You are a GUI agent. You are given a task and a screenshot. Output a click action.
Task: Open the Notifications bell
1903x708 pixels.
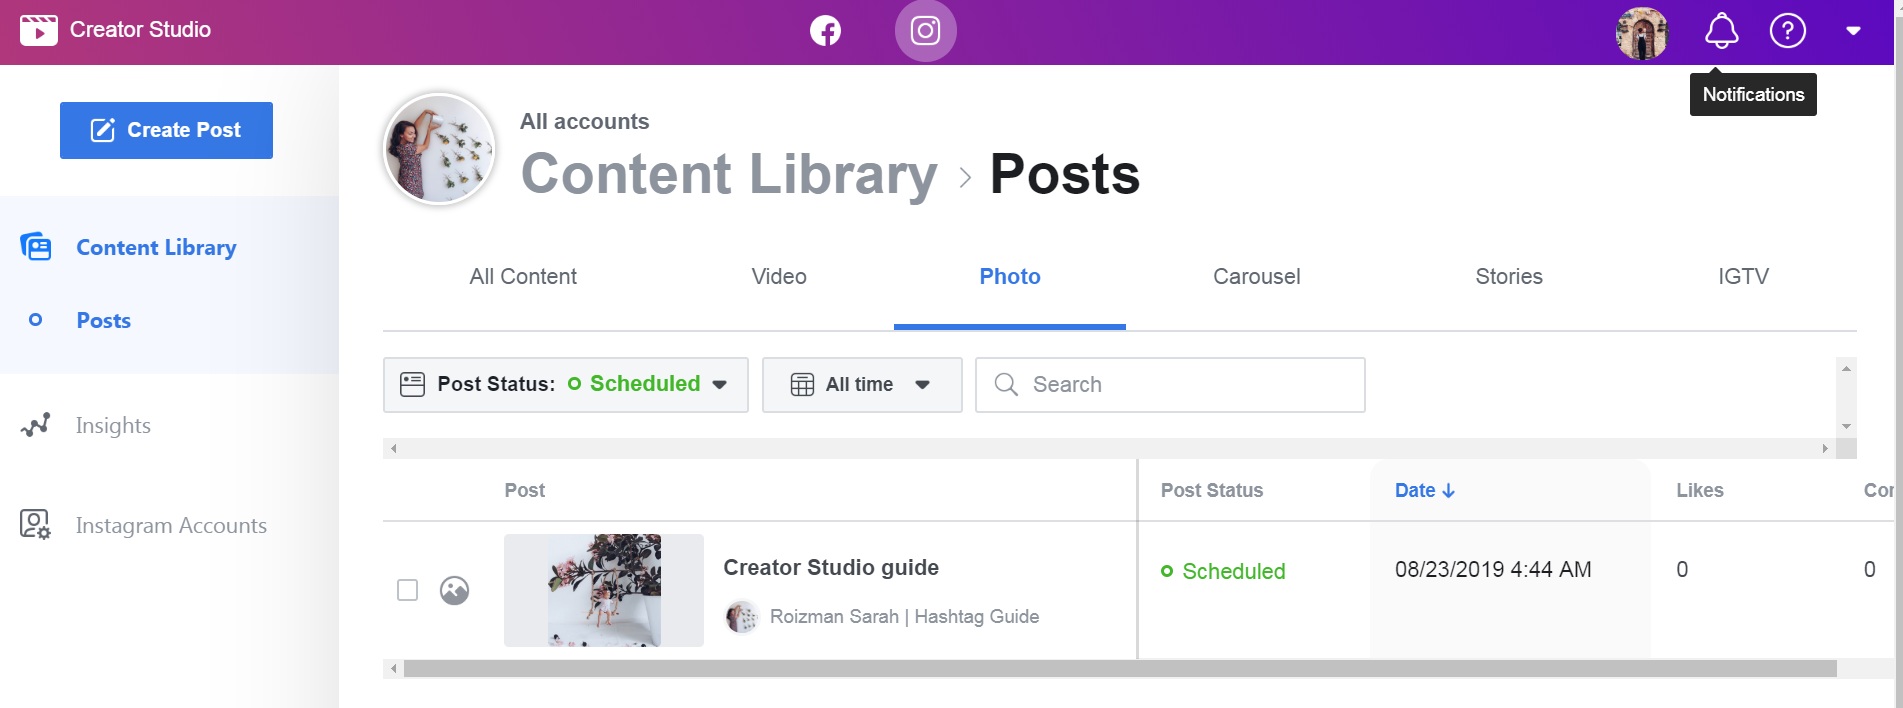point(1721,31)
